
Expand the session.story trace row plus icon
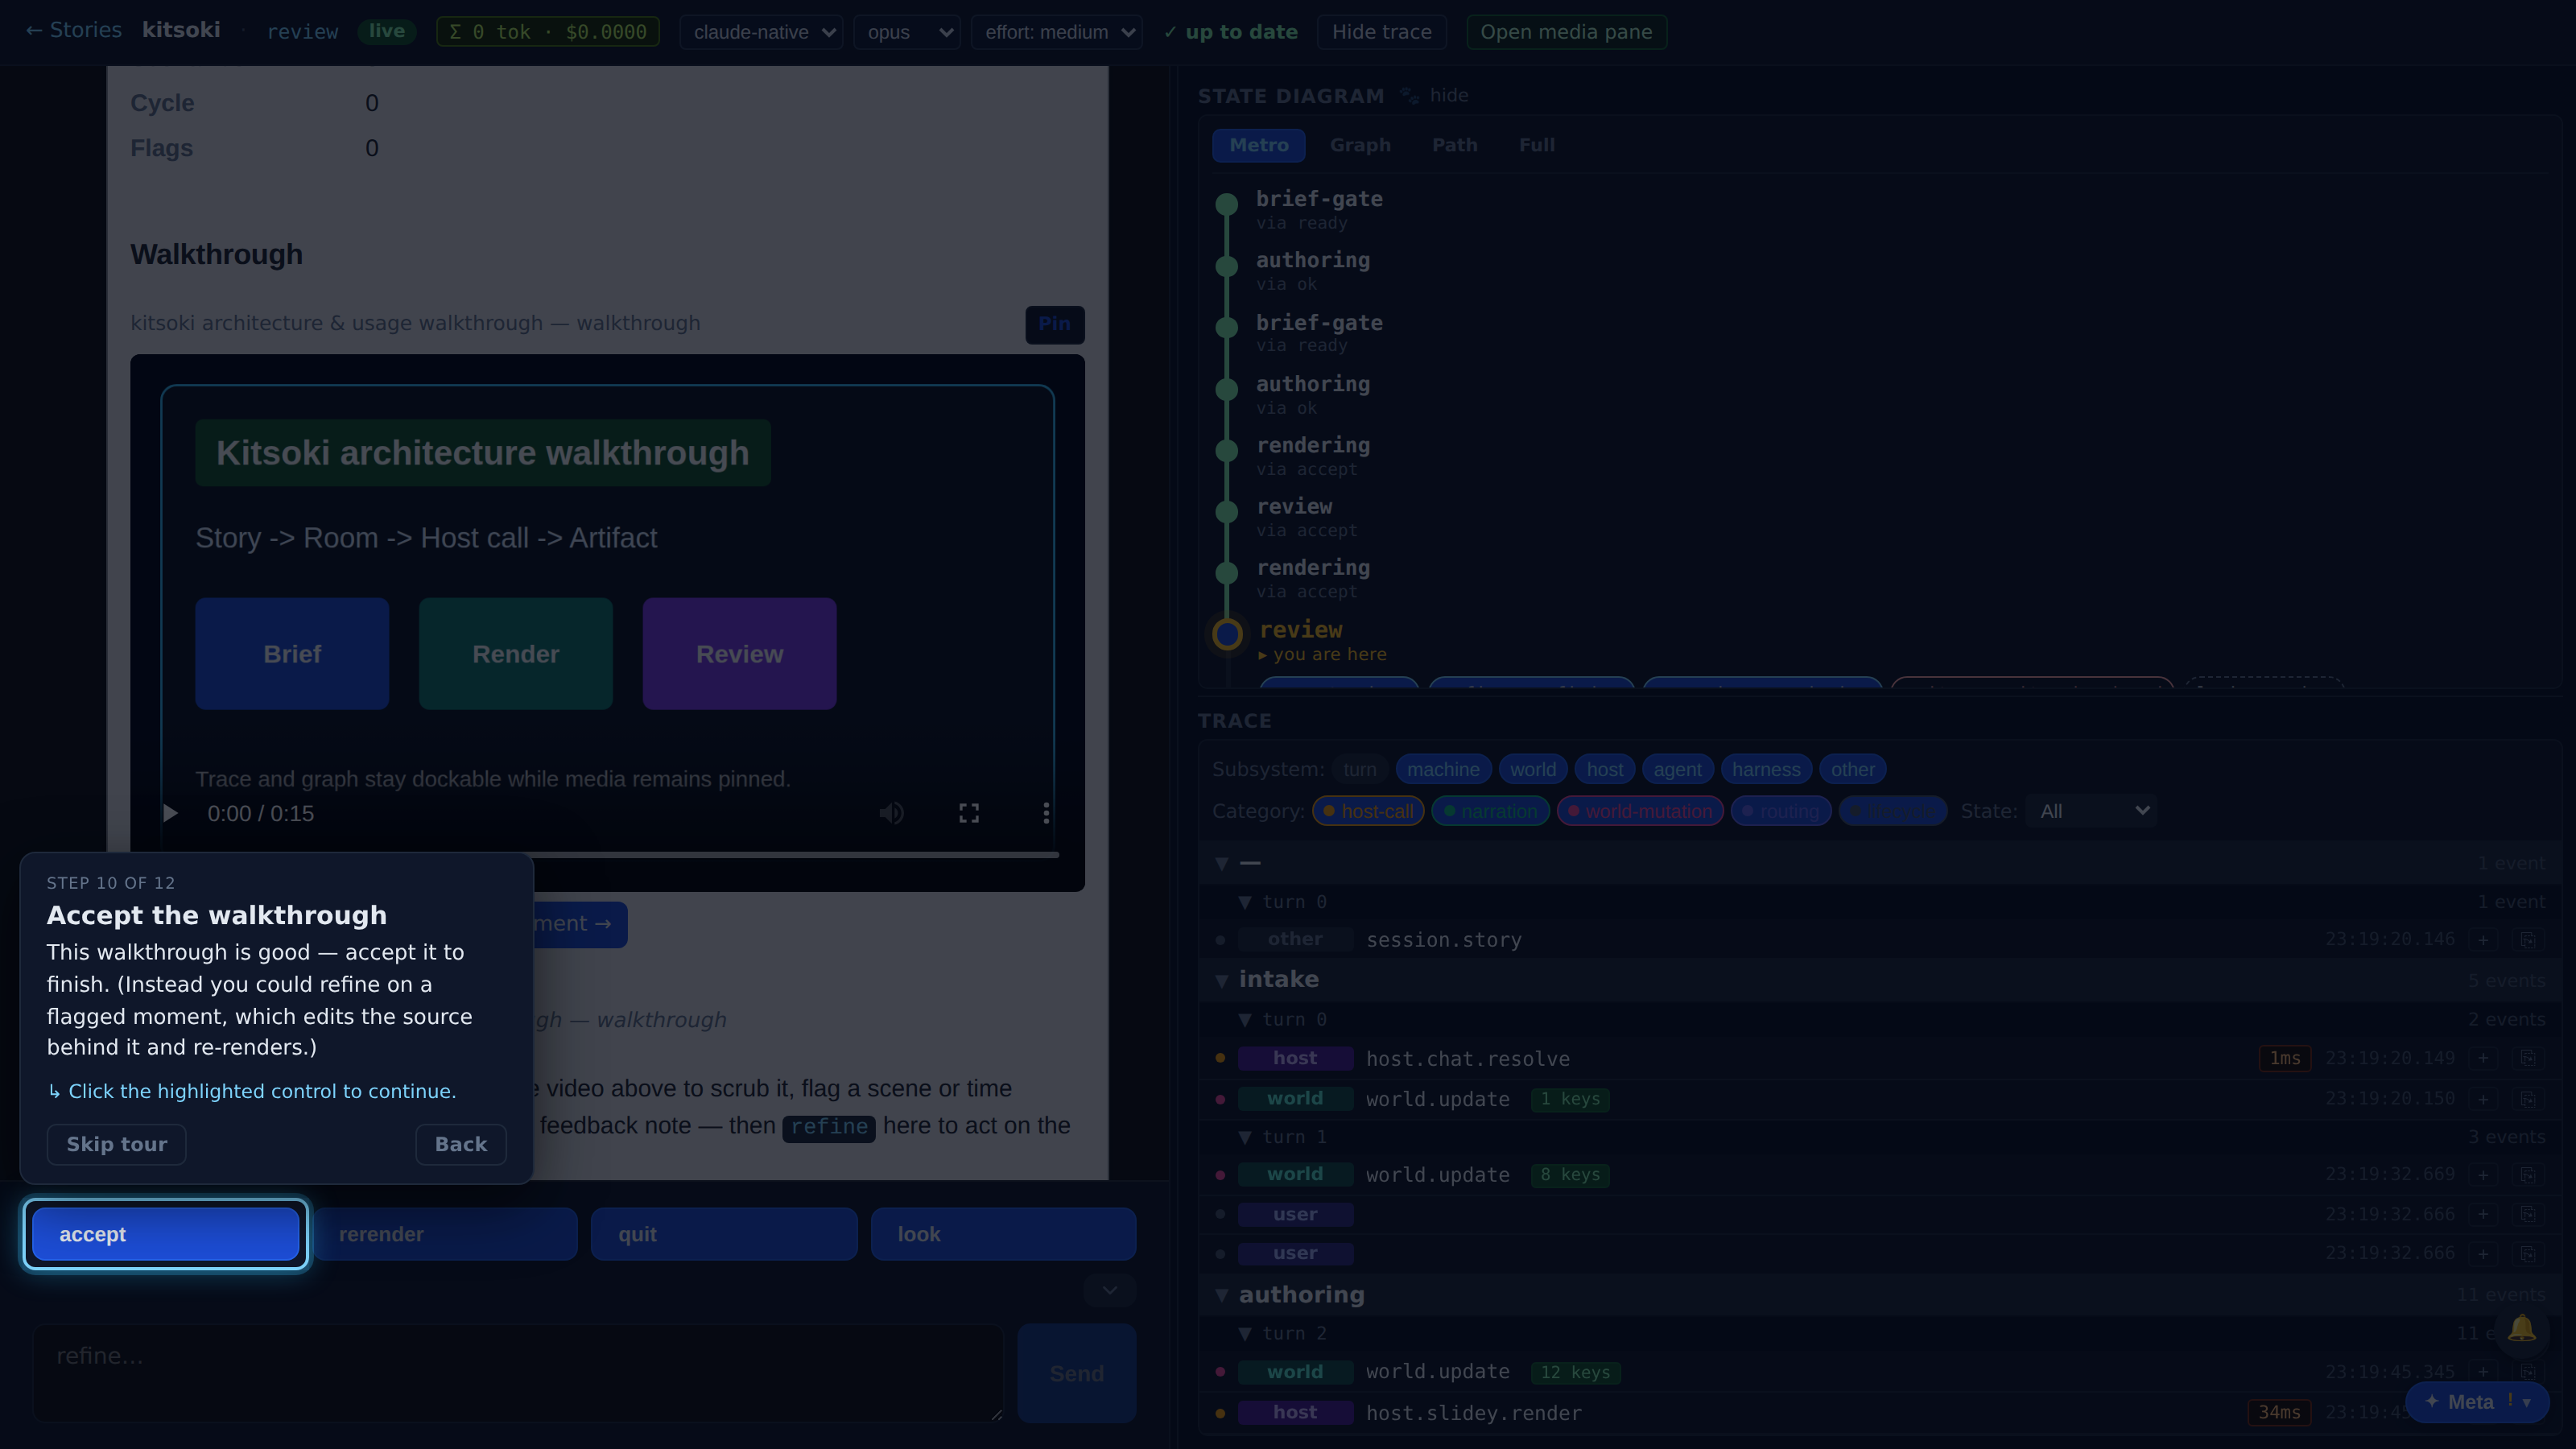pyautogui.click(x=2483, y=940)
